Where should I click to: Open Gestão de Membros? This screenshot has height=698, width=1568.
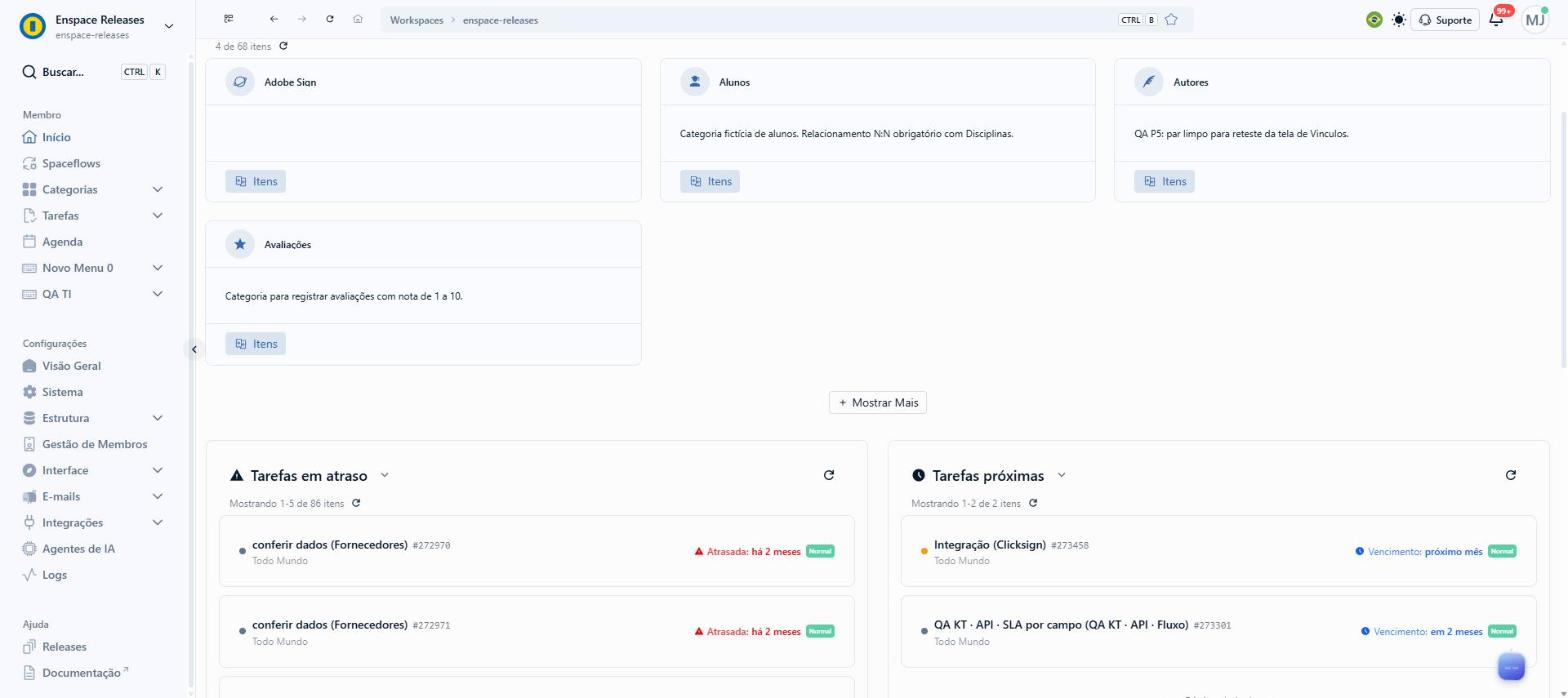(94, 444)
